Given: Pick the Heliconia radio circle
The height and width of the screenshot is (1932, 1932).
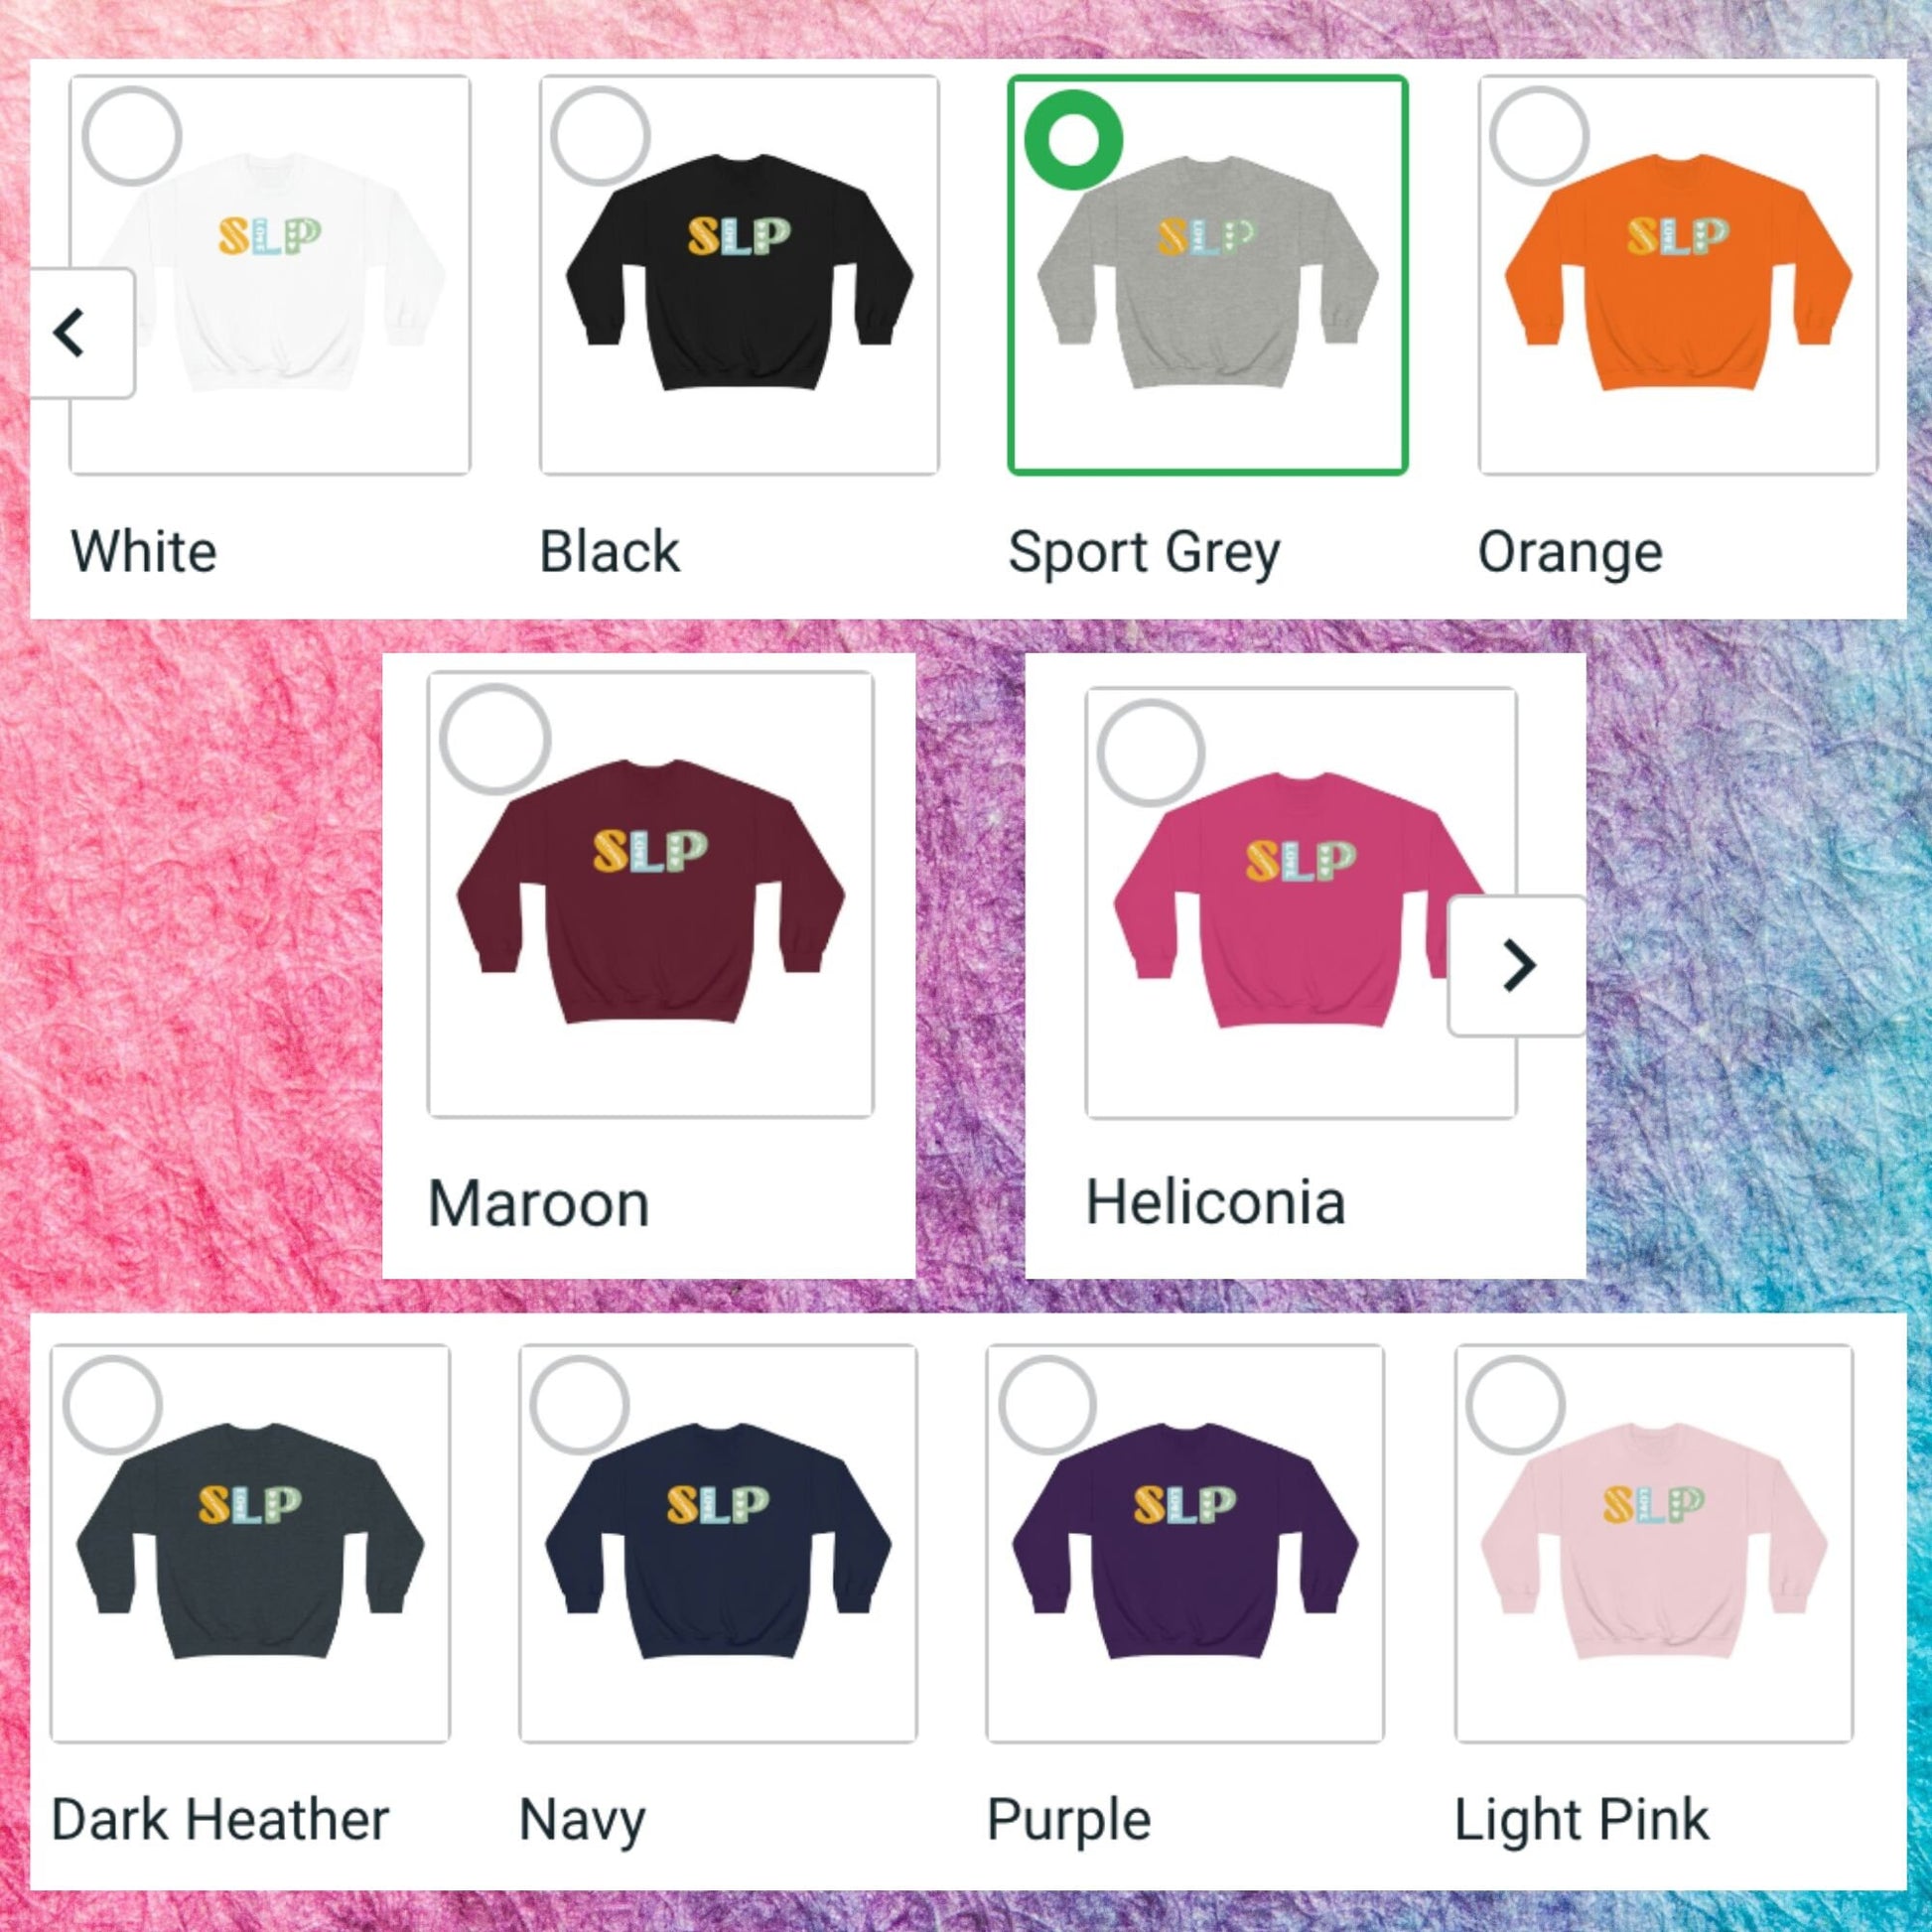Looking at the screenshot, I should click(1151, 753).
